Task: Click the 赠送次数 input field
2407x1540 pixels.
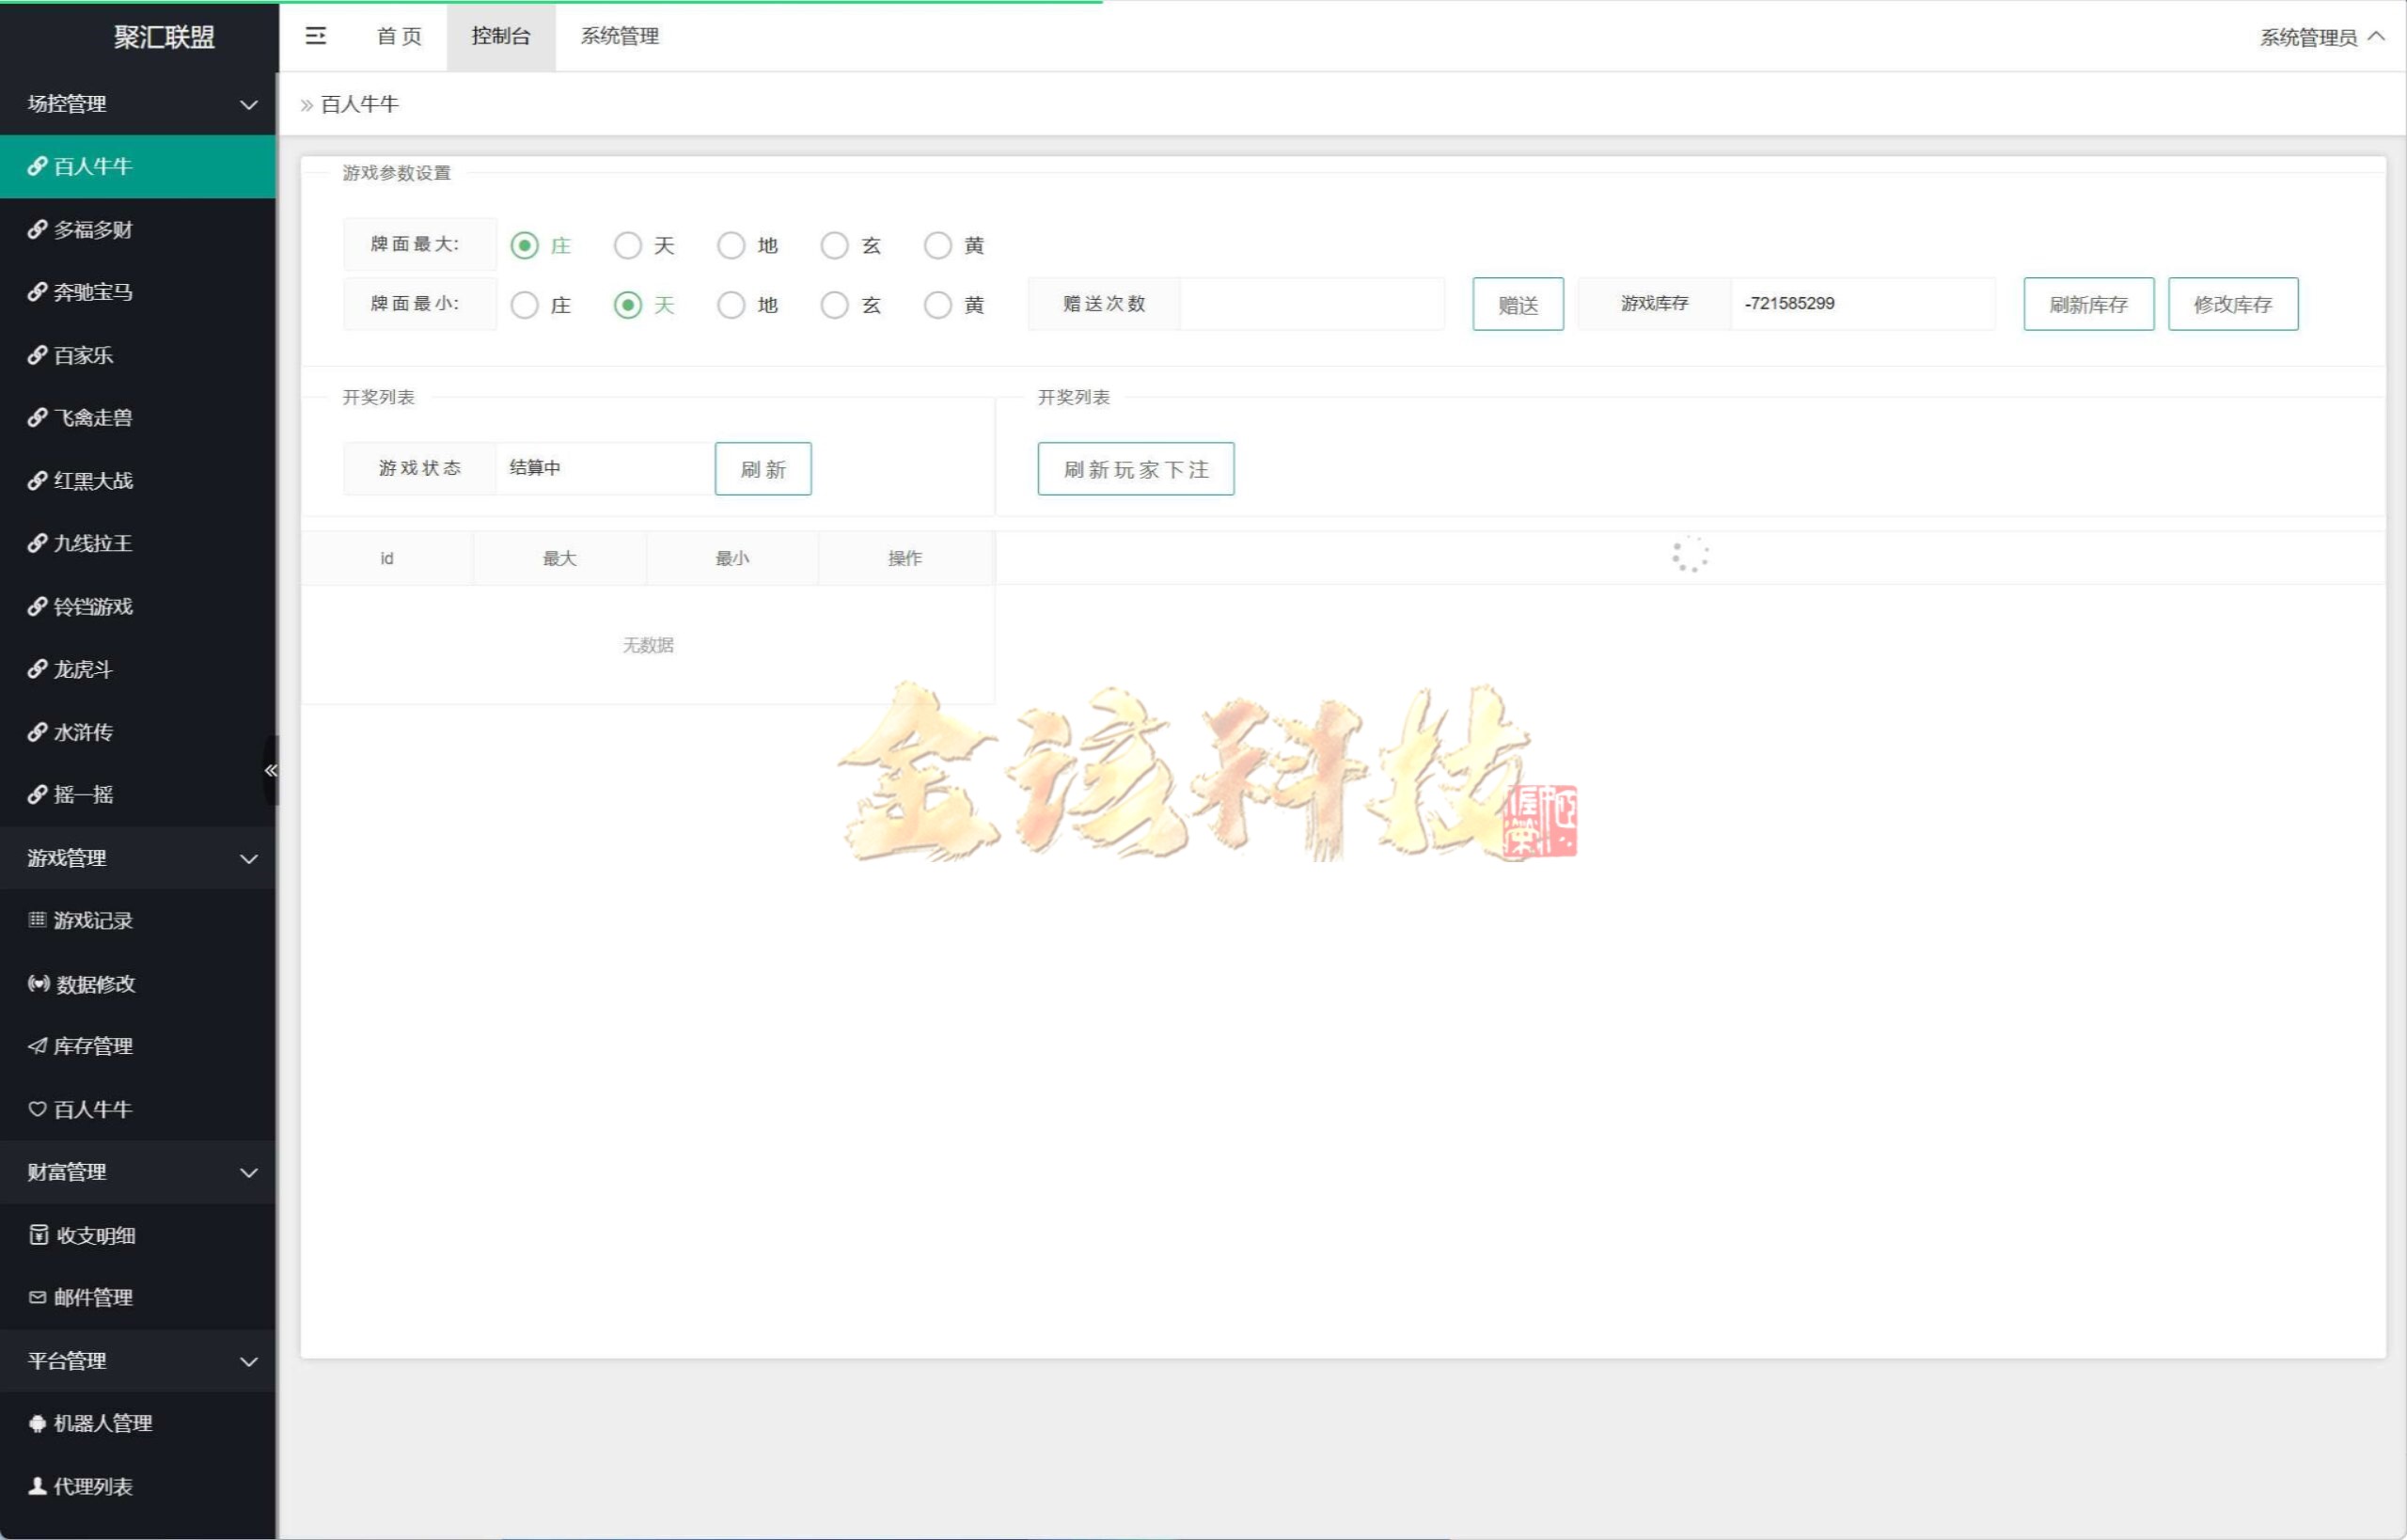Action: tap(1311, 304)
